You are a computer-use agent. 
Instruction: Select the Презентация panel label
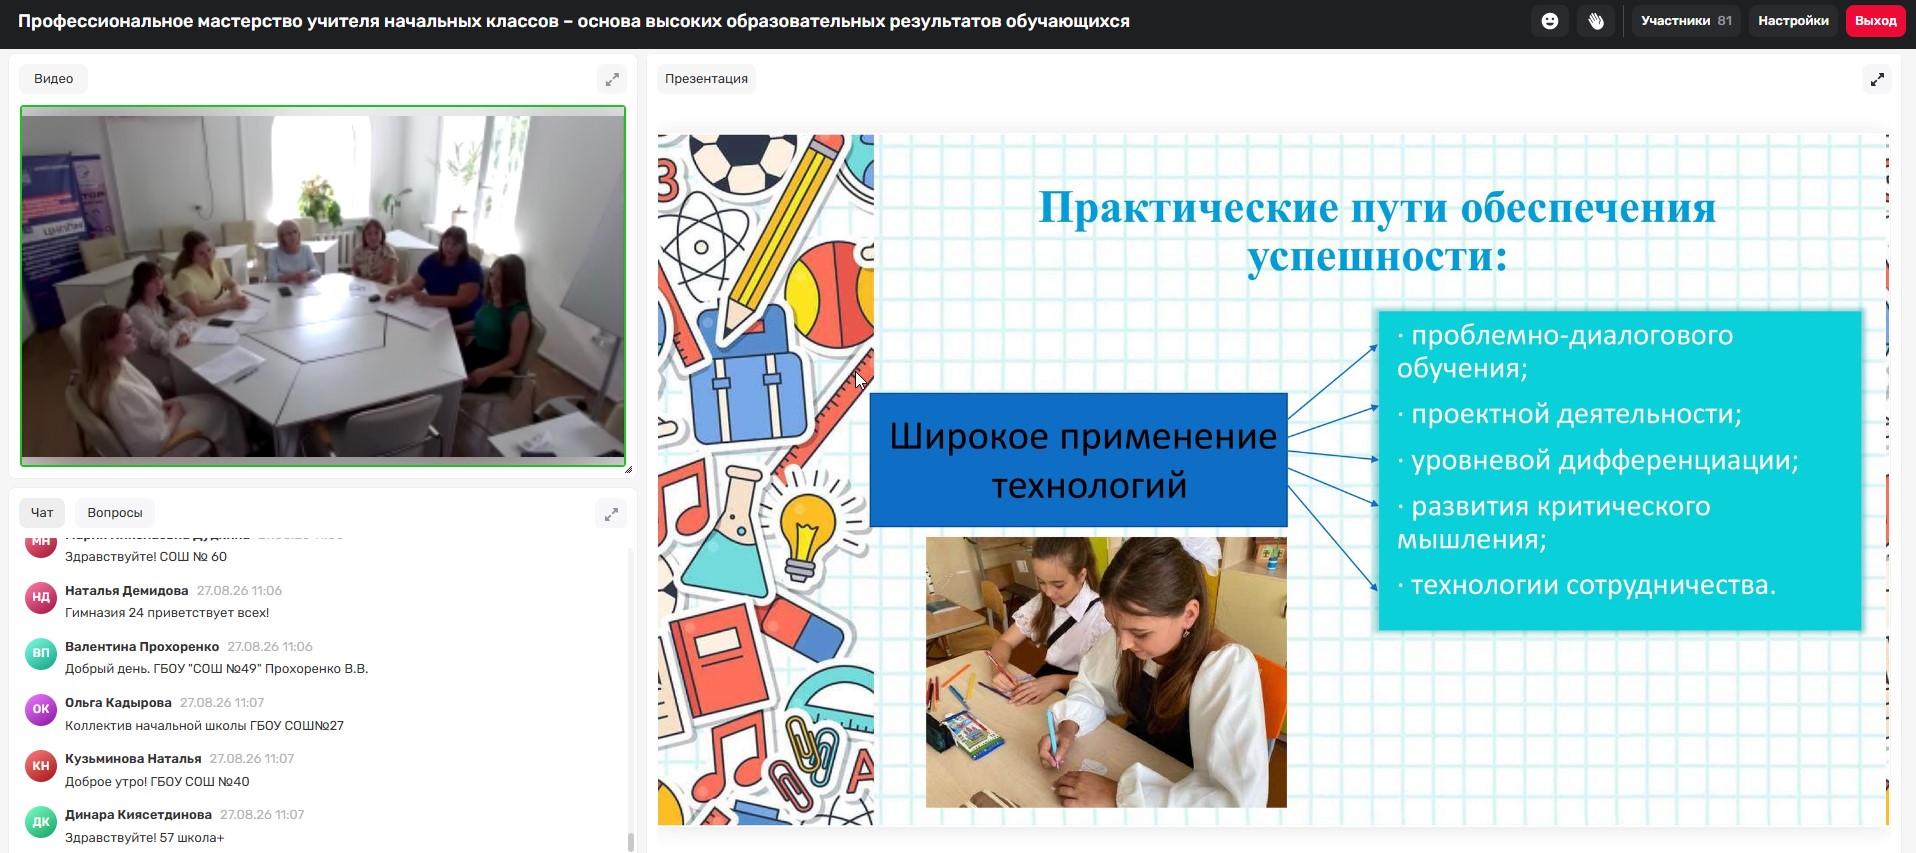pos(706,79)
